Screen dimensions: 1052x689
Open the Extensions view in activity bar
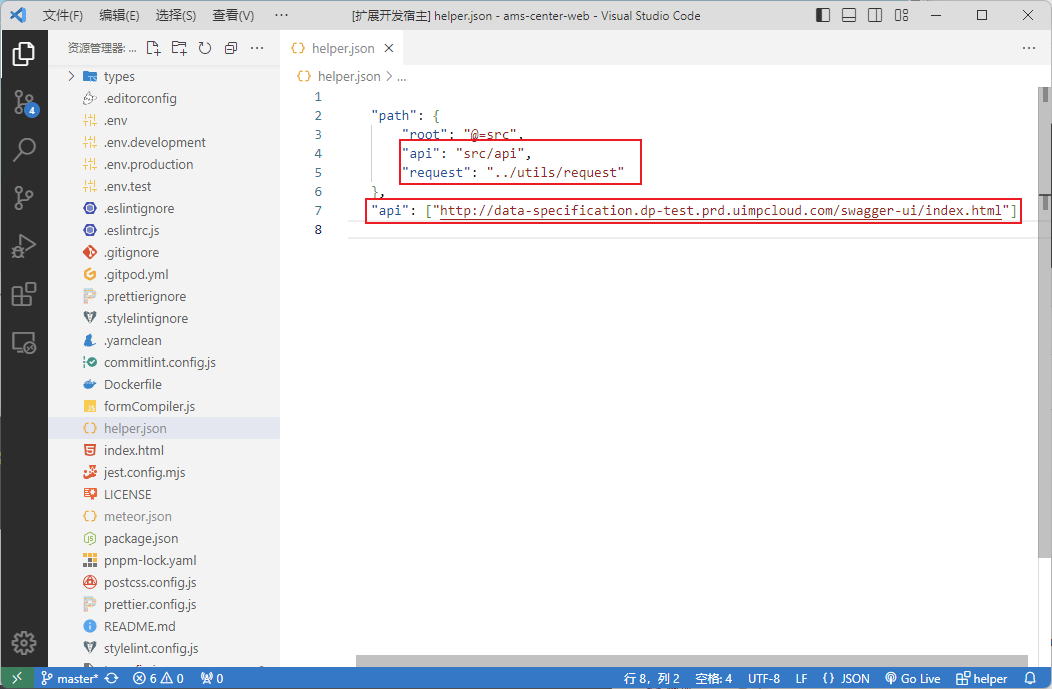24,294
